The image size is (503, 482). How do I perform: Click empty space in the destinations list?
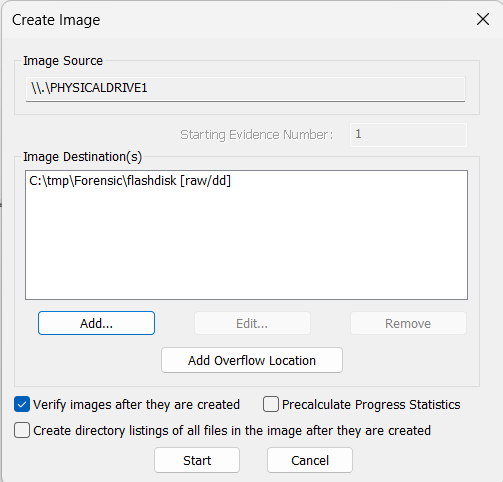click(246, 247)
